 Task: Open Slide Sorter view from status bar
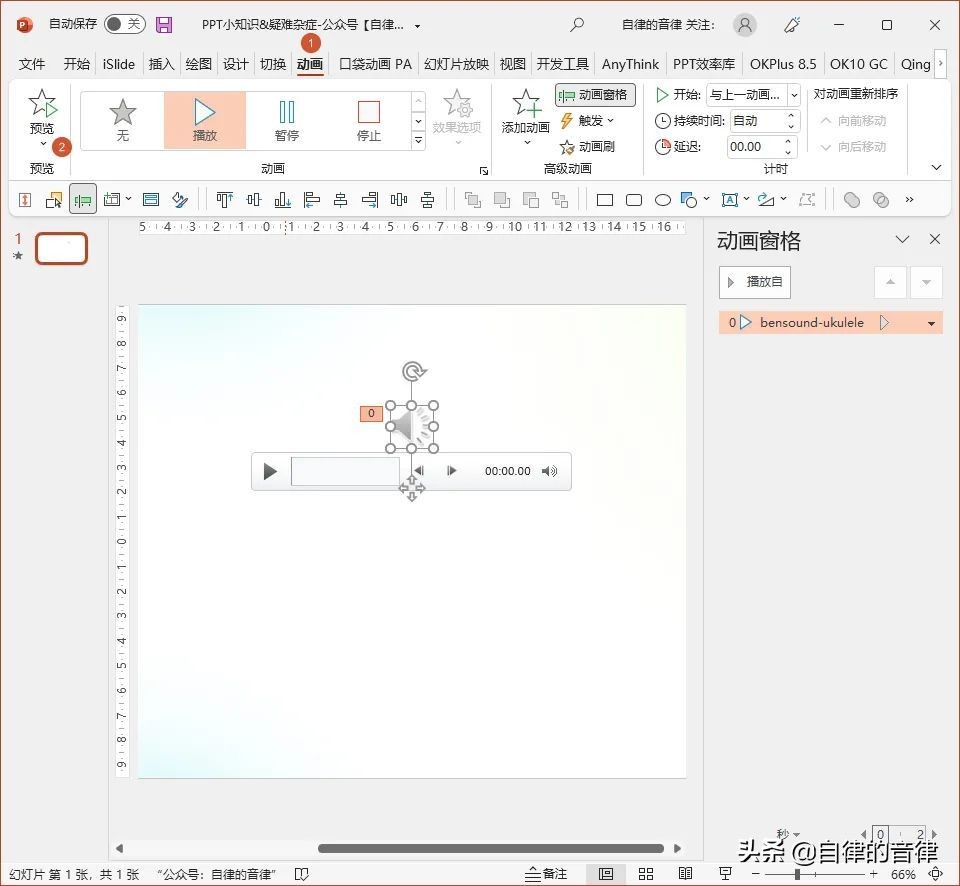click(x=645, y=872)
